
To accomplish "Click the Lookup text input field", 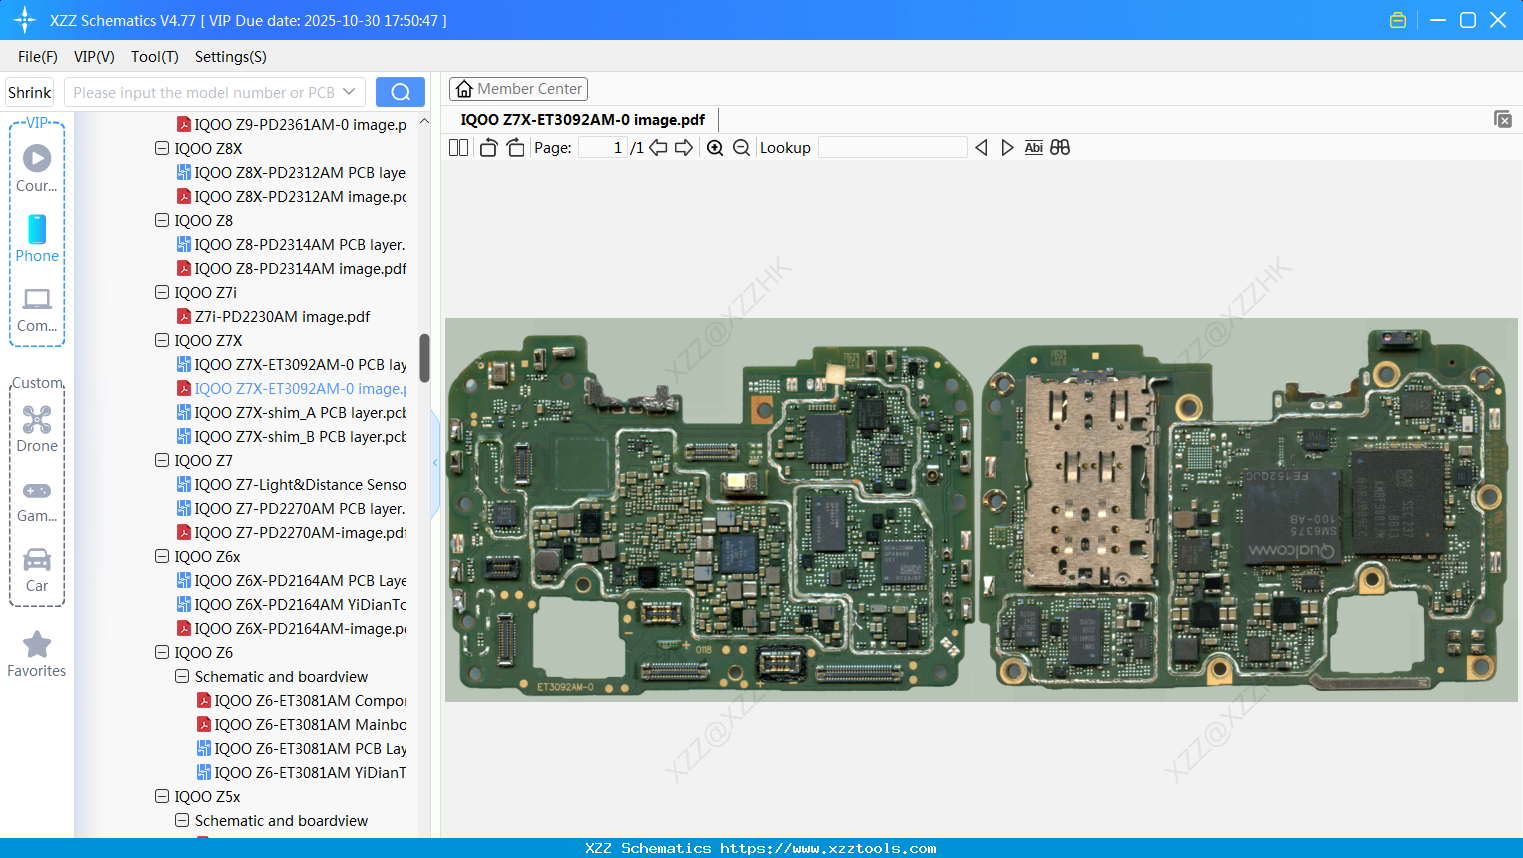I will pos(892,148).
